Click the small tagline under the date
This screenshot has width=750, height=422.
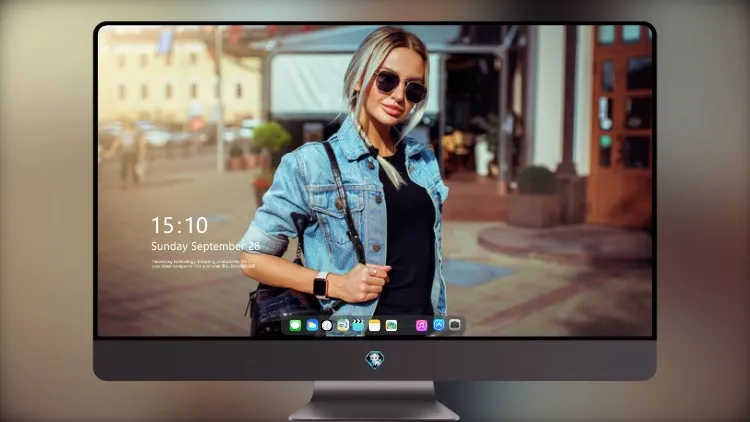click(203, 264)
